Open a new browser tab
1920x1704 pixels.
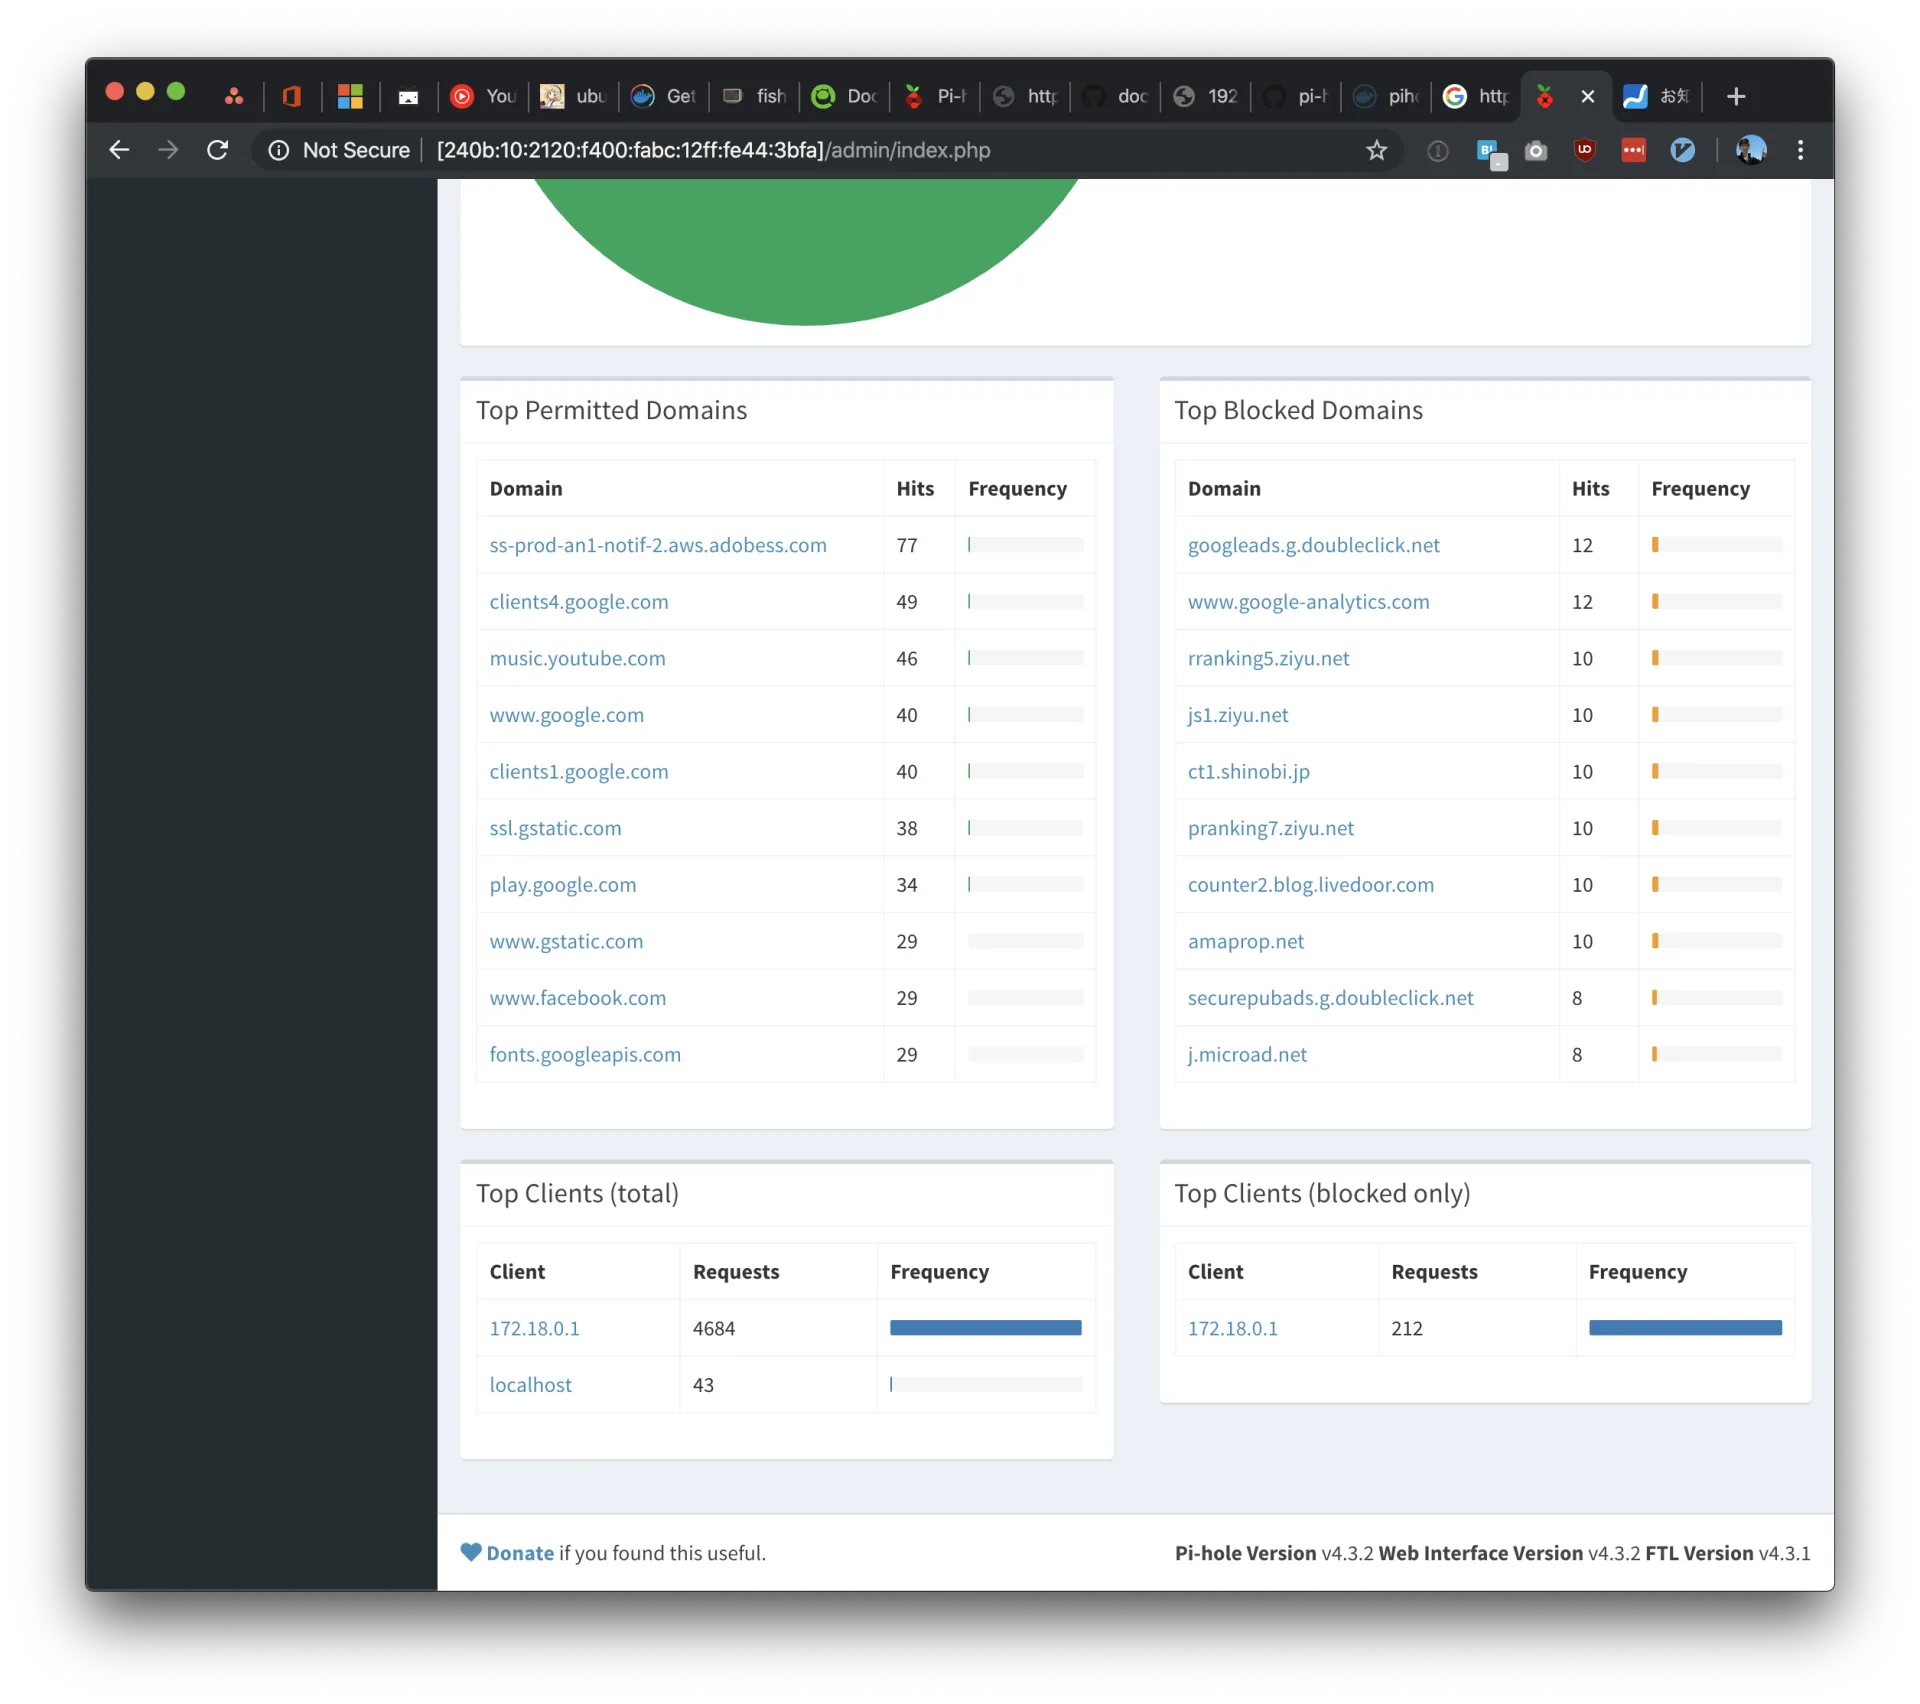pos(1736,96)
